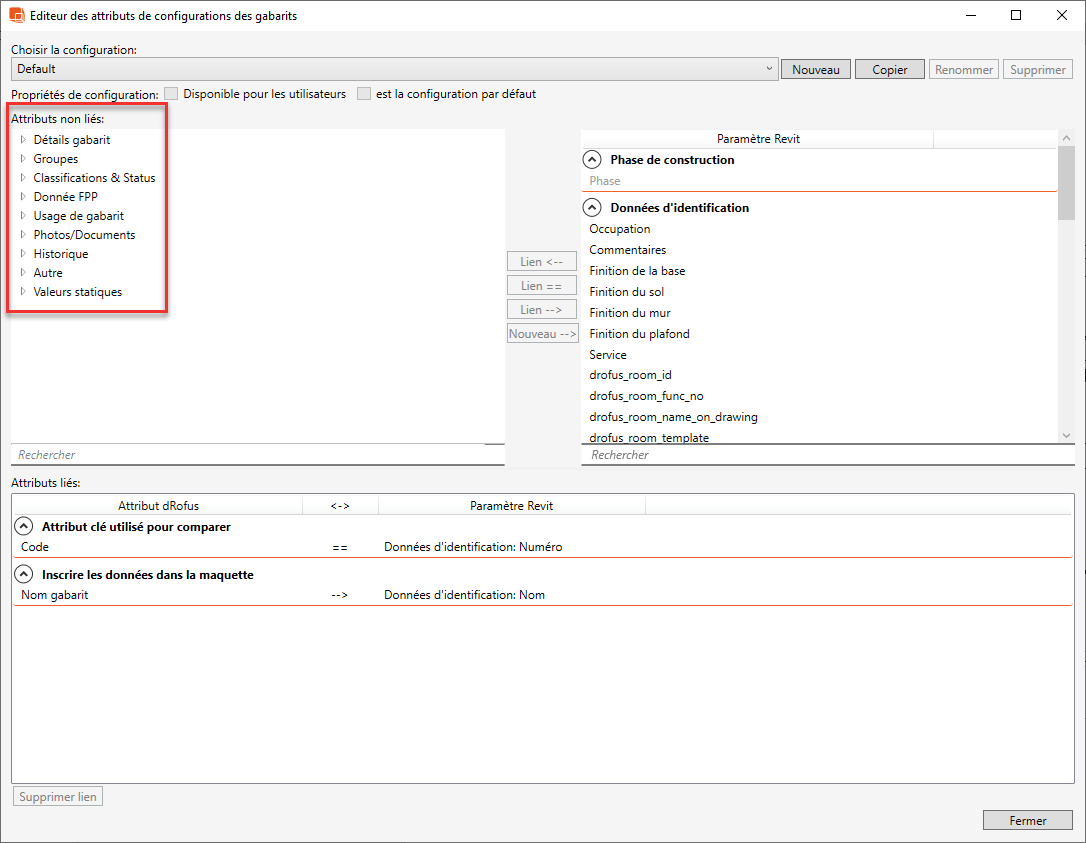Click the unlinked attributes Rechercher field
The height and width of the screenshot is (843, 1086).
257,455
